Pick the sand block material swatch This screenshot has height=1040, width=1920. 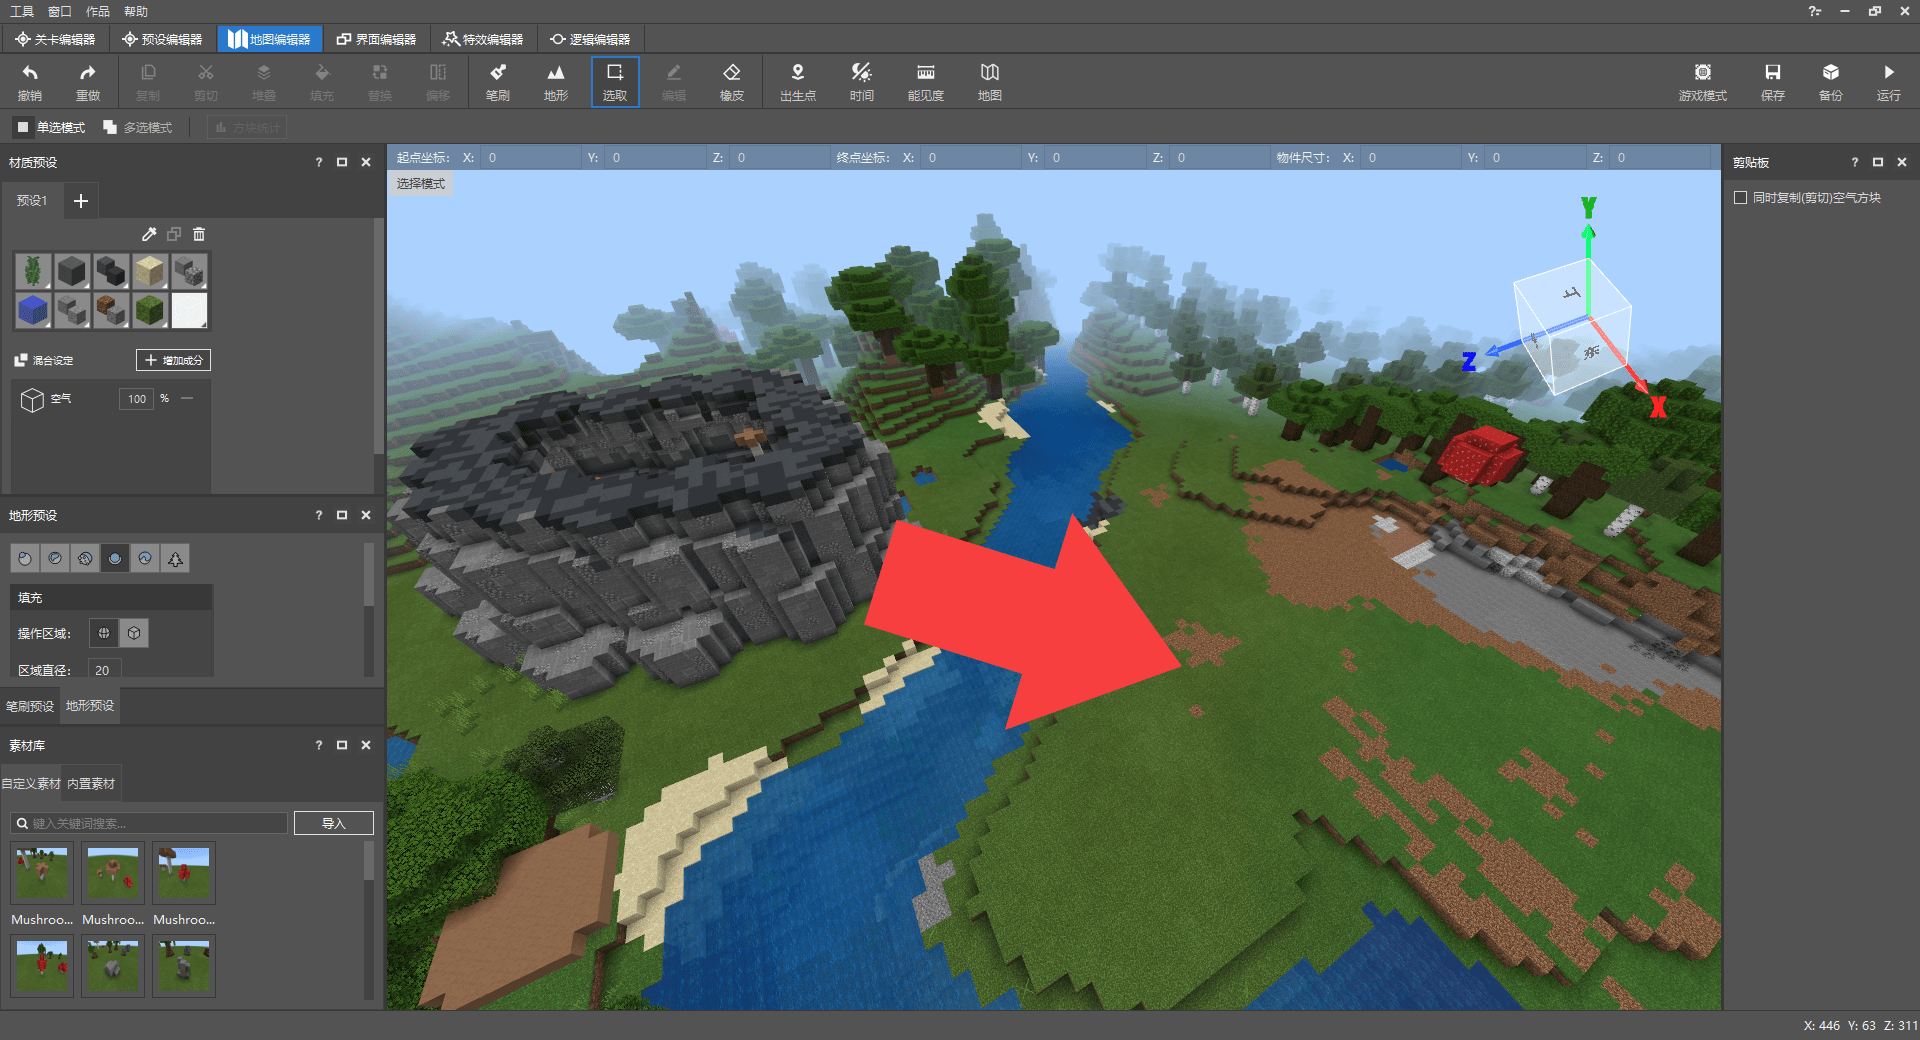[150, 271]
